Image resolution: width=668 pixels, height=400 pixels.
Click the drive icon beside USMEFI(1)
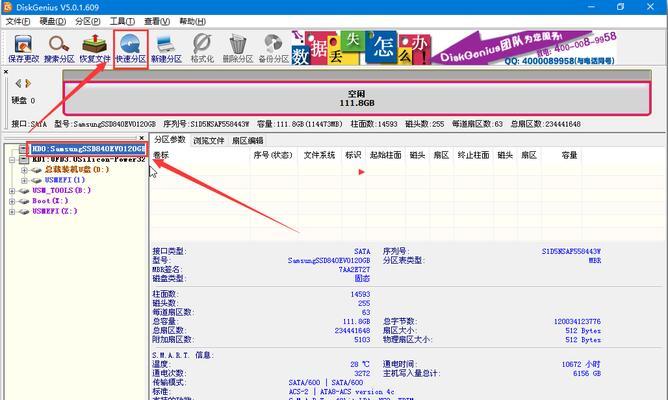[x=37, y=180]
